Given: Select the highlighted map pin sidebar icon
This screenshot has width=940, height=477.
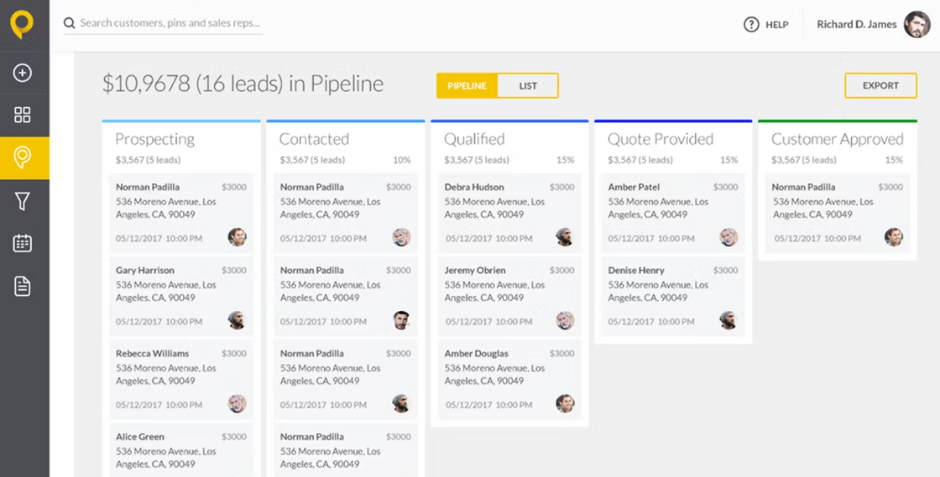Looking at the screenshot, I should (x=24, y=158).
